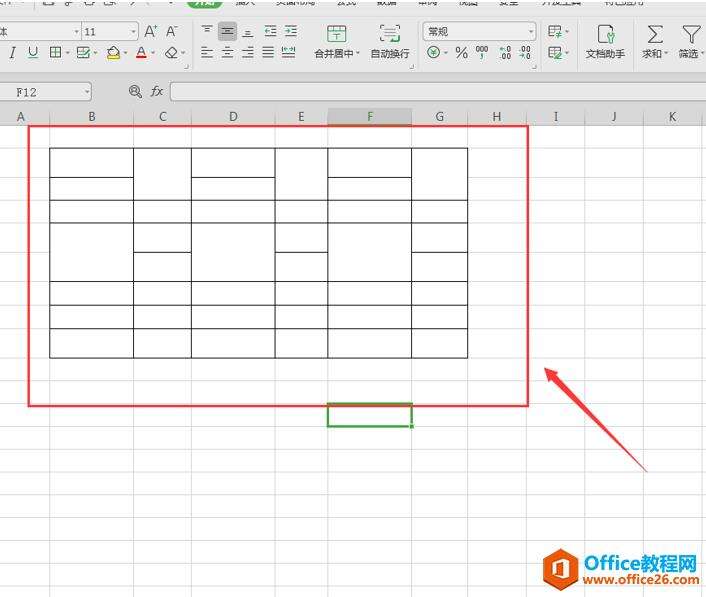Align text left
706x597 pixels.
tap(207, 53)
